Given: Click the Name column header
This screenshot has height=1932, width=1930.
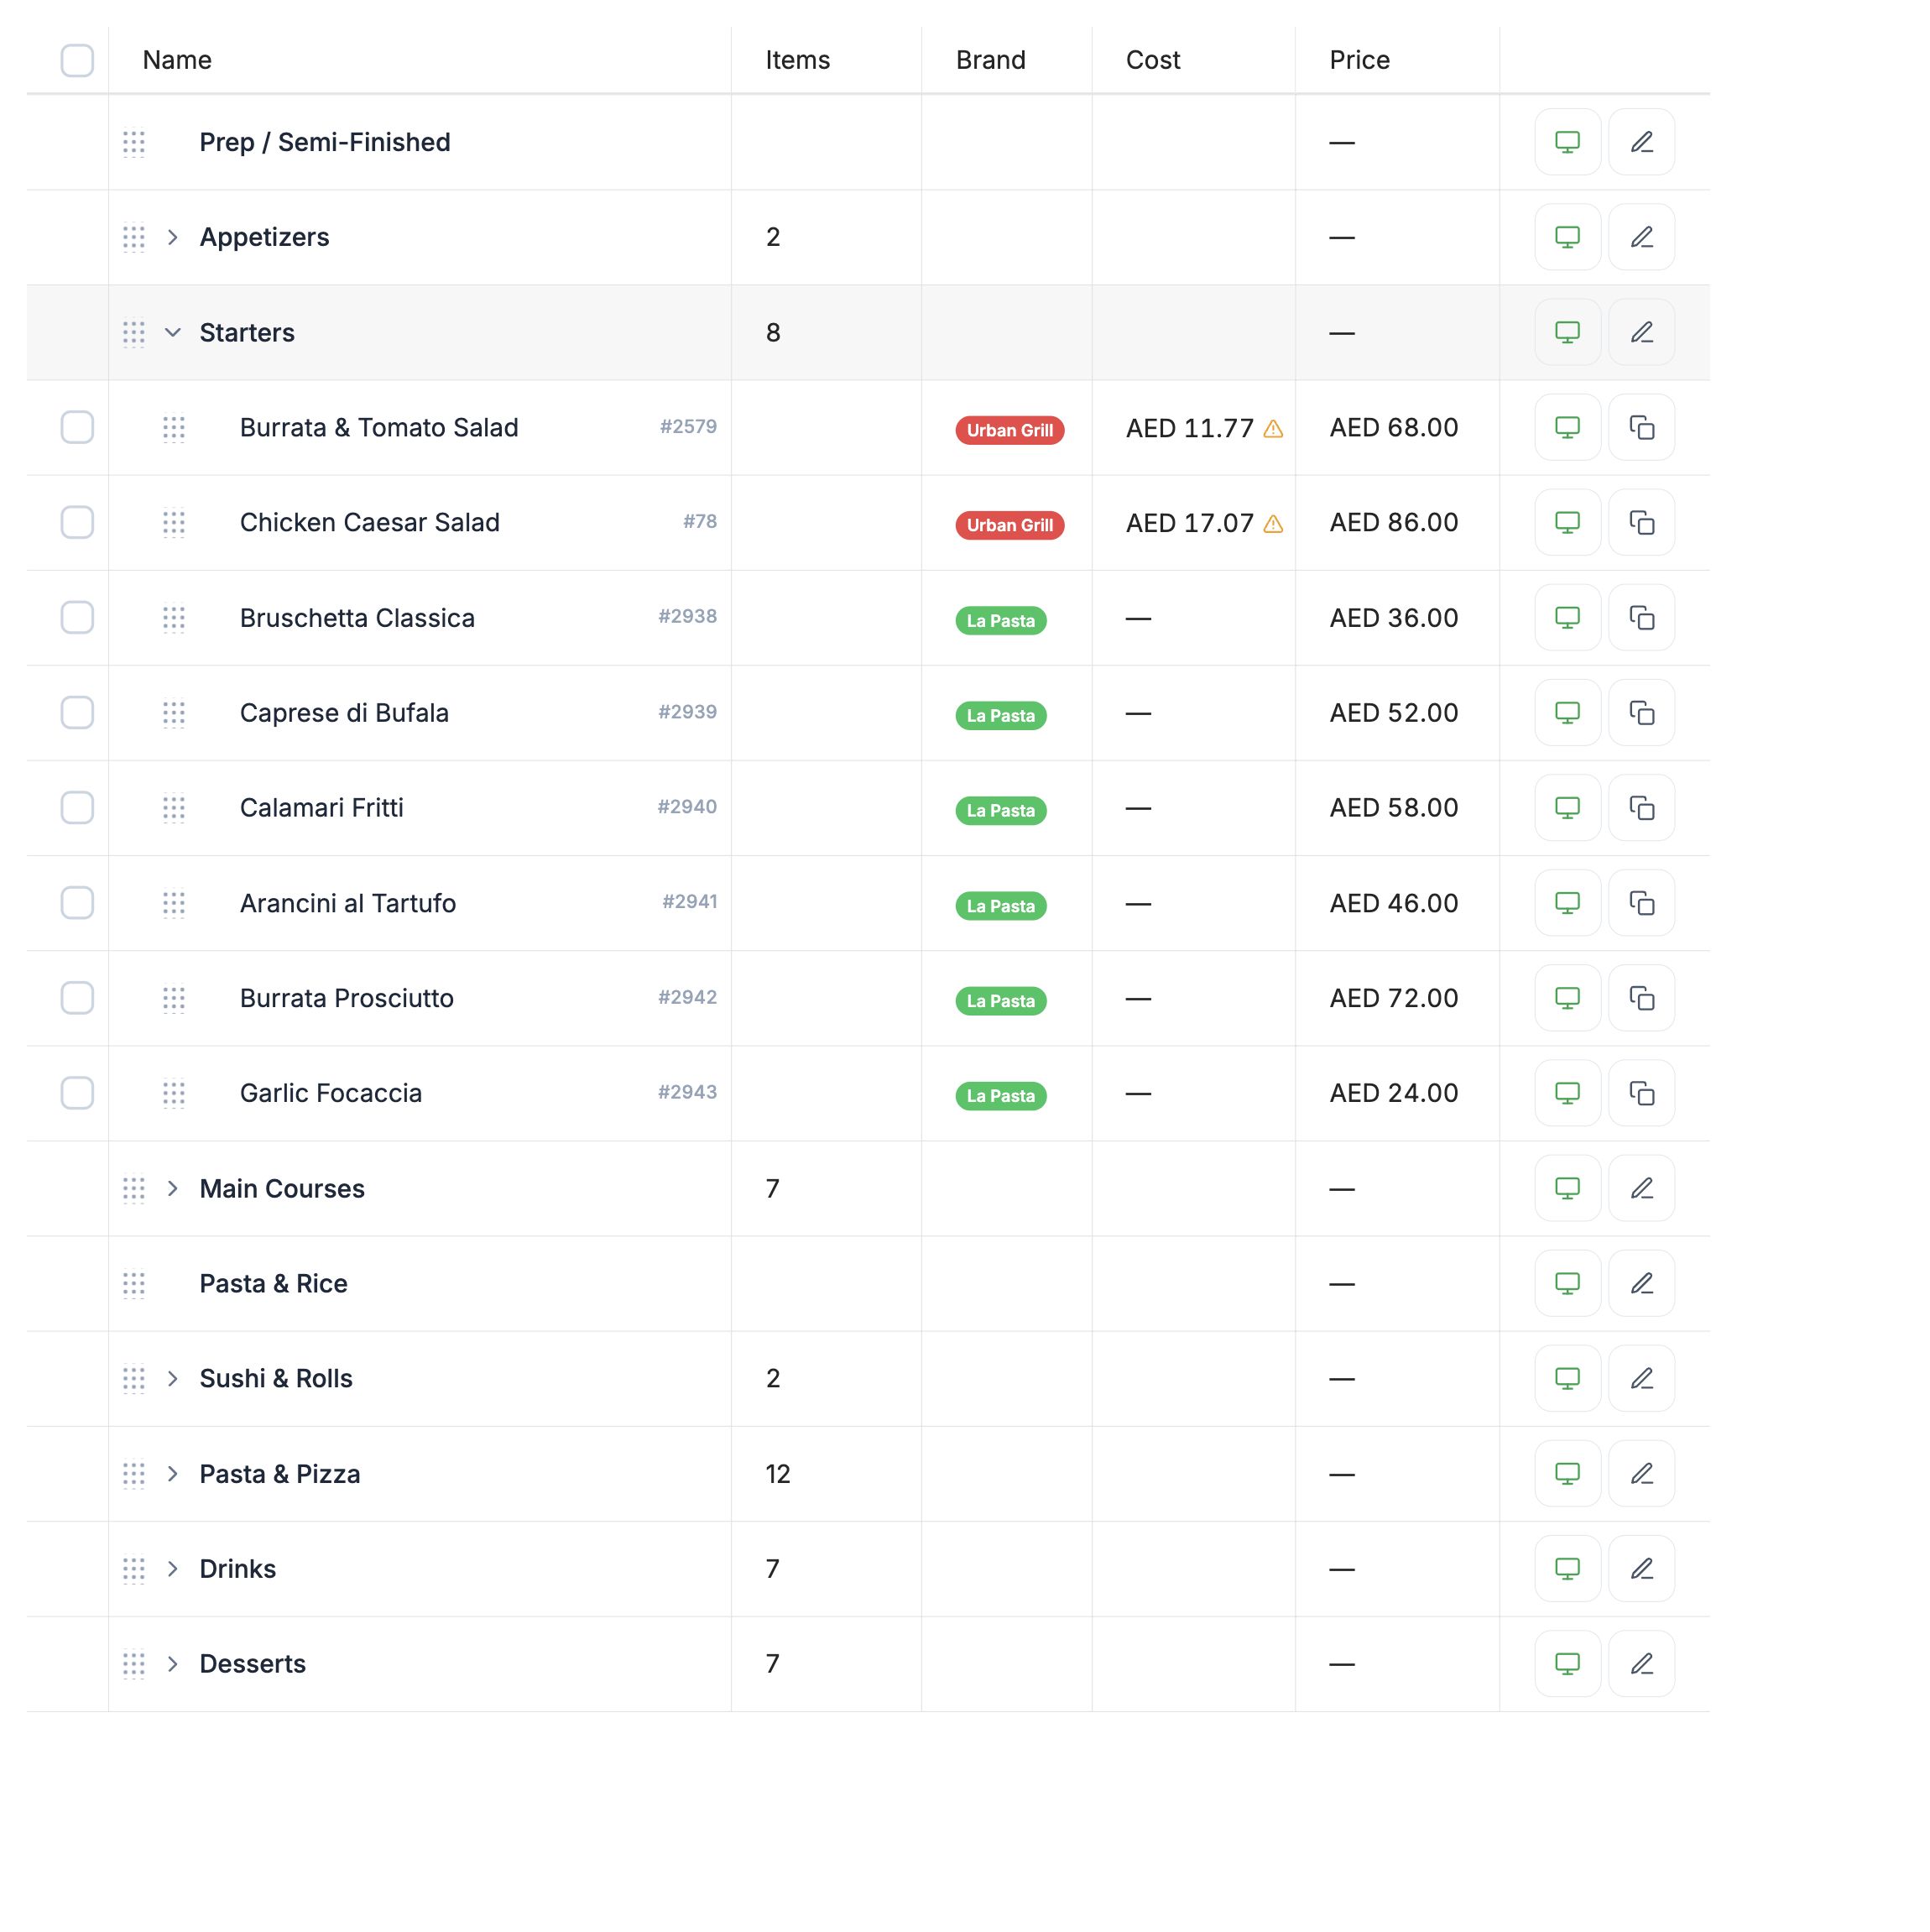Looking at the screenshot, I should 177,60.
